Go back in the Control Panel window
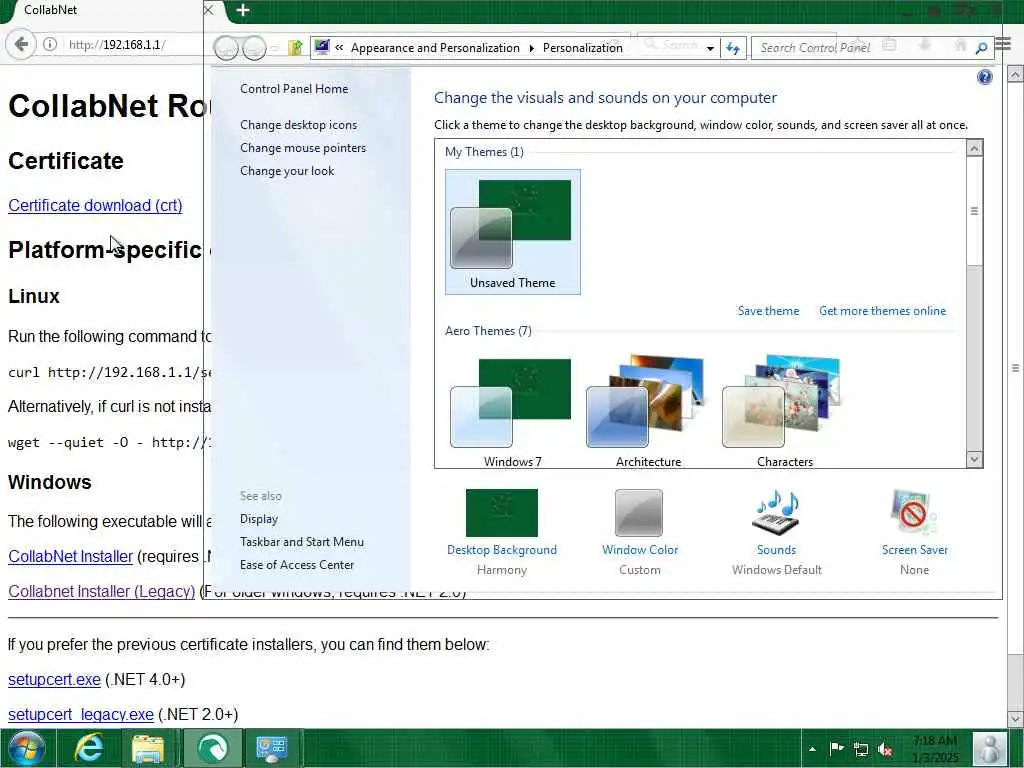This screenshot has width=1024, height=768. pyautogui.click(x=226, y=48)
